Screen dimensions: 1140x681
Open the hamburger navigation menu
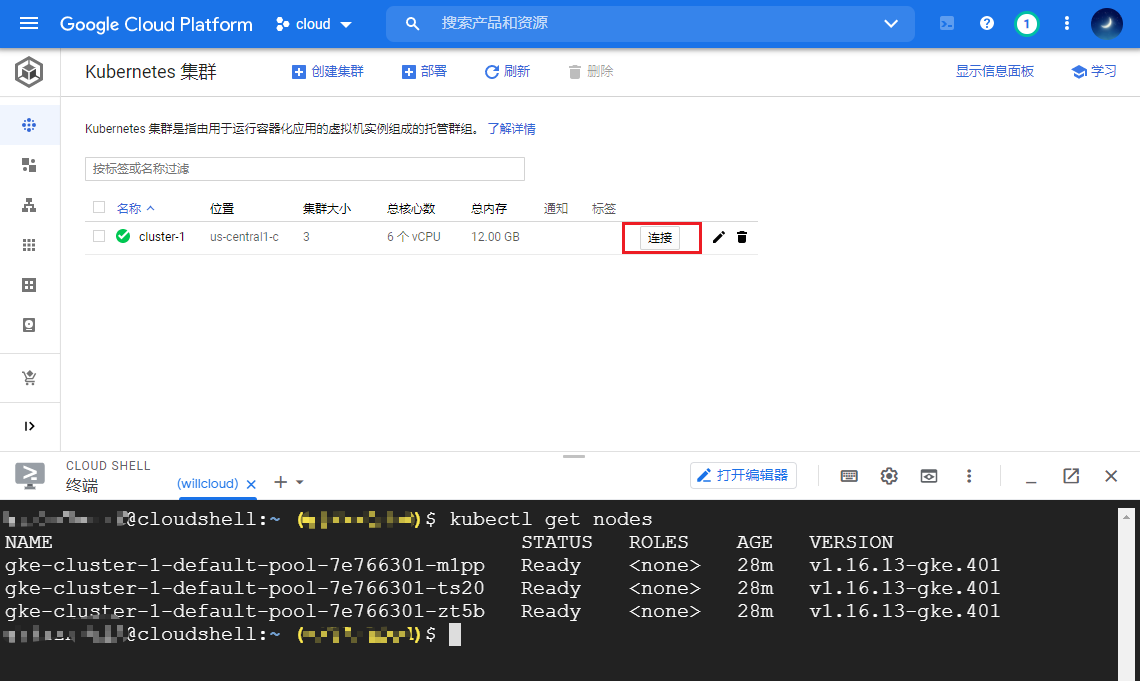pos(29,23)
